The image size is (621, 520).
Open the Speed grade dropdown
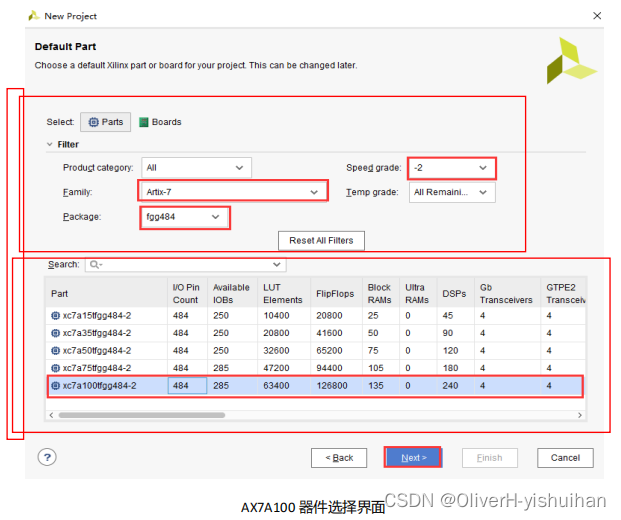click(x=451, y=168)
